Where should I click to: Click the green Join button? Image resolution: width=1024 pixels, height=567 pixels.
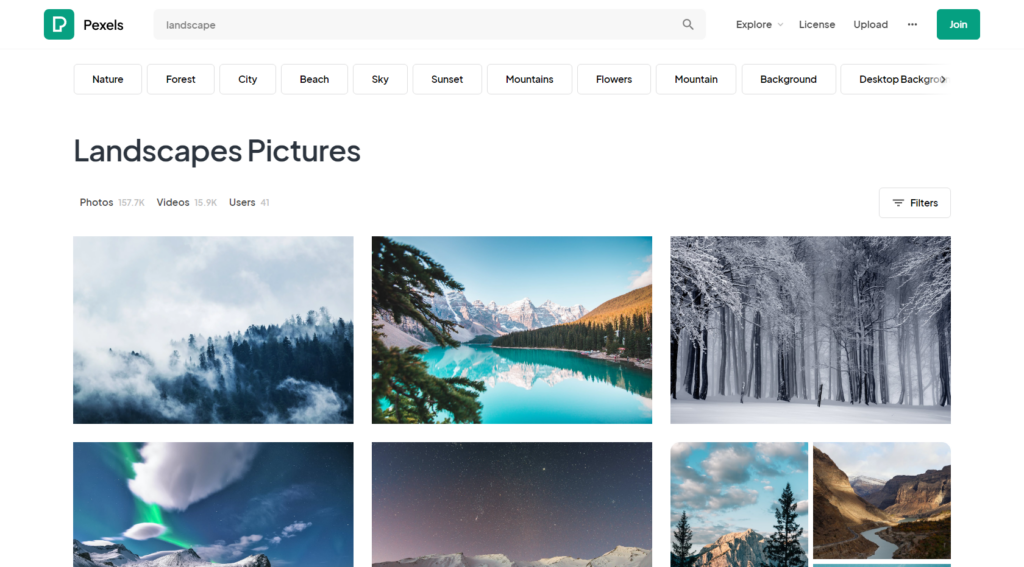pos(958,24)
